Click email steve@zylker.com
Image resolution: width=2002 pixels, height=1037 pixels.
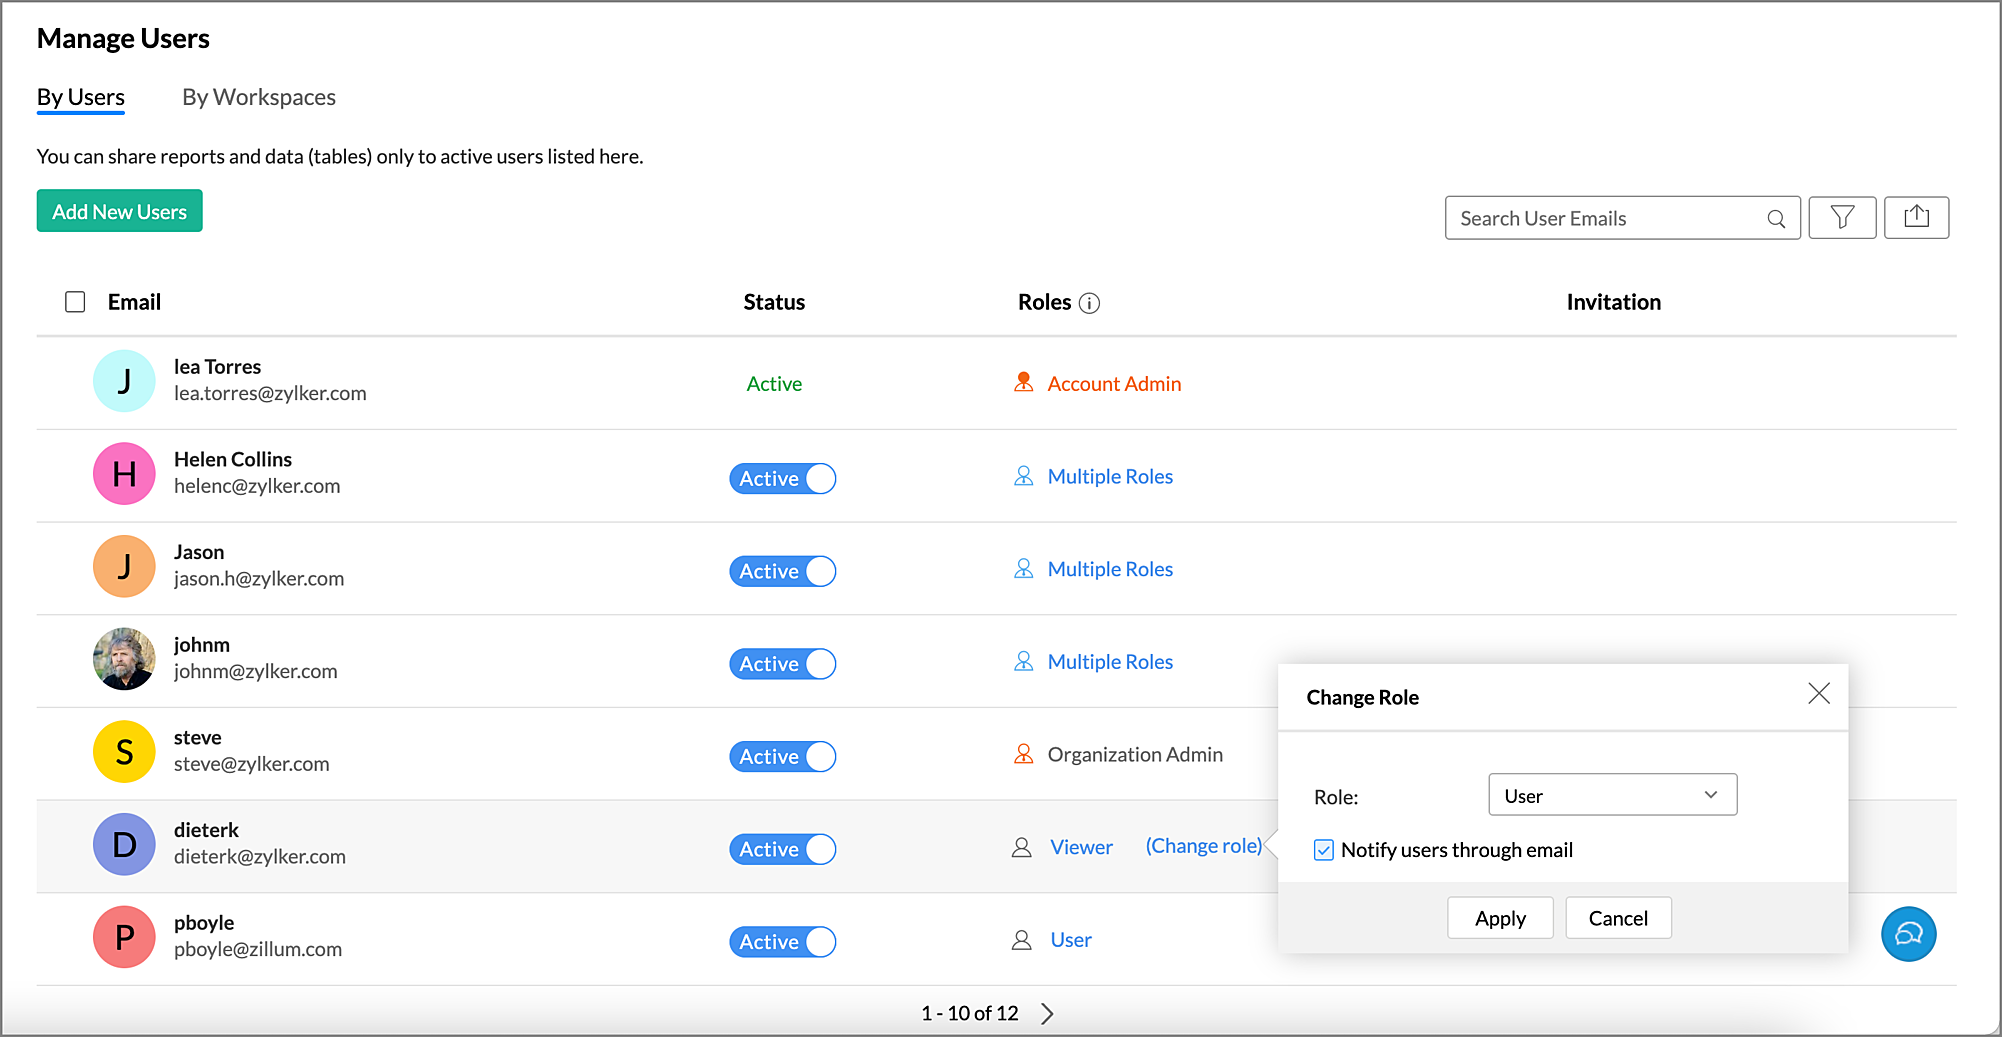(252, 764)
